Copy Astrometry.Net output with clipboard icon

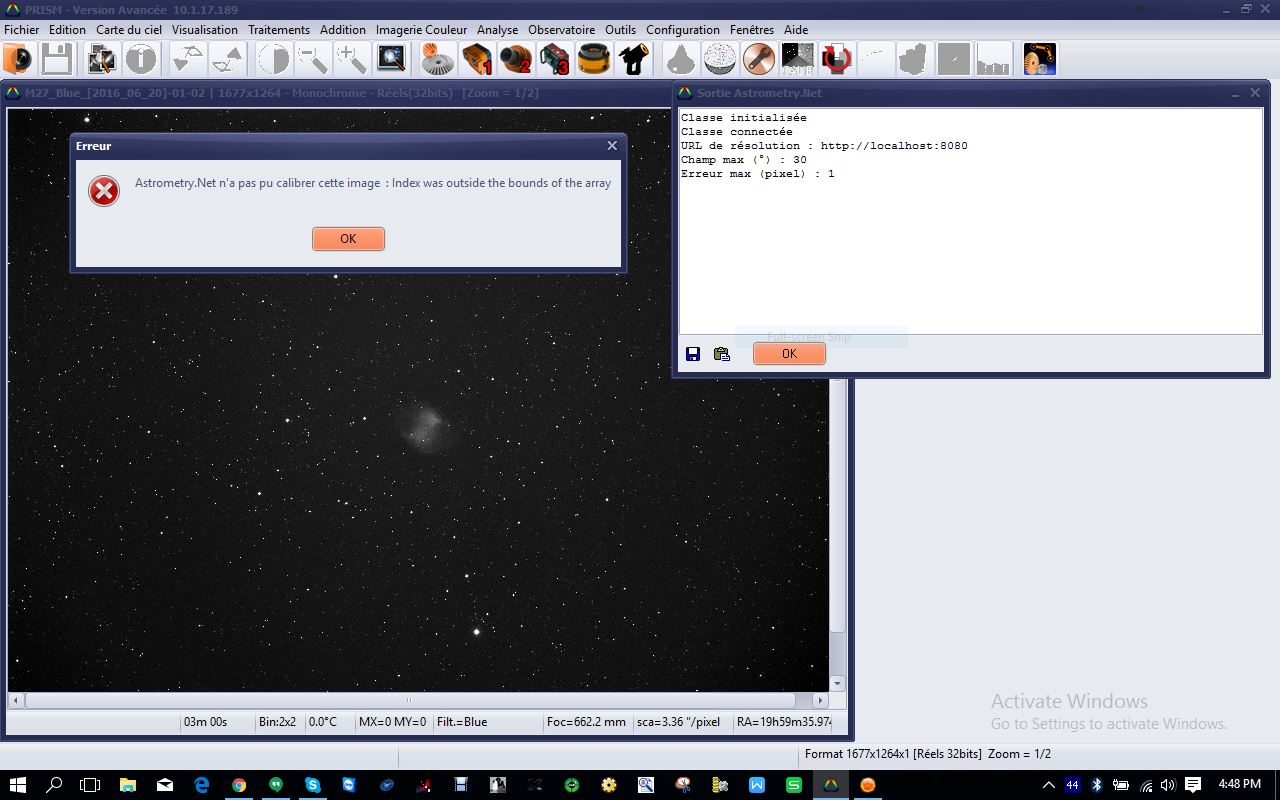tap(722, 354)
